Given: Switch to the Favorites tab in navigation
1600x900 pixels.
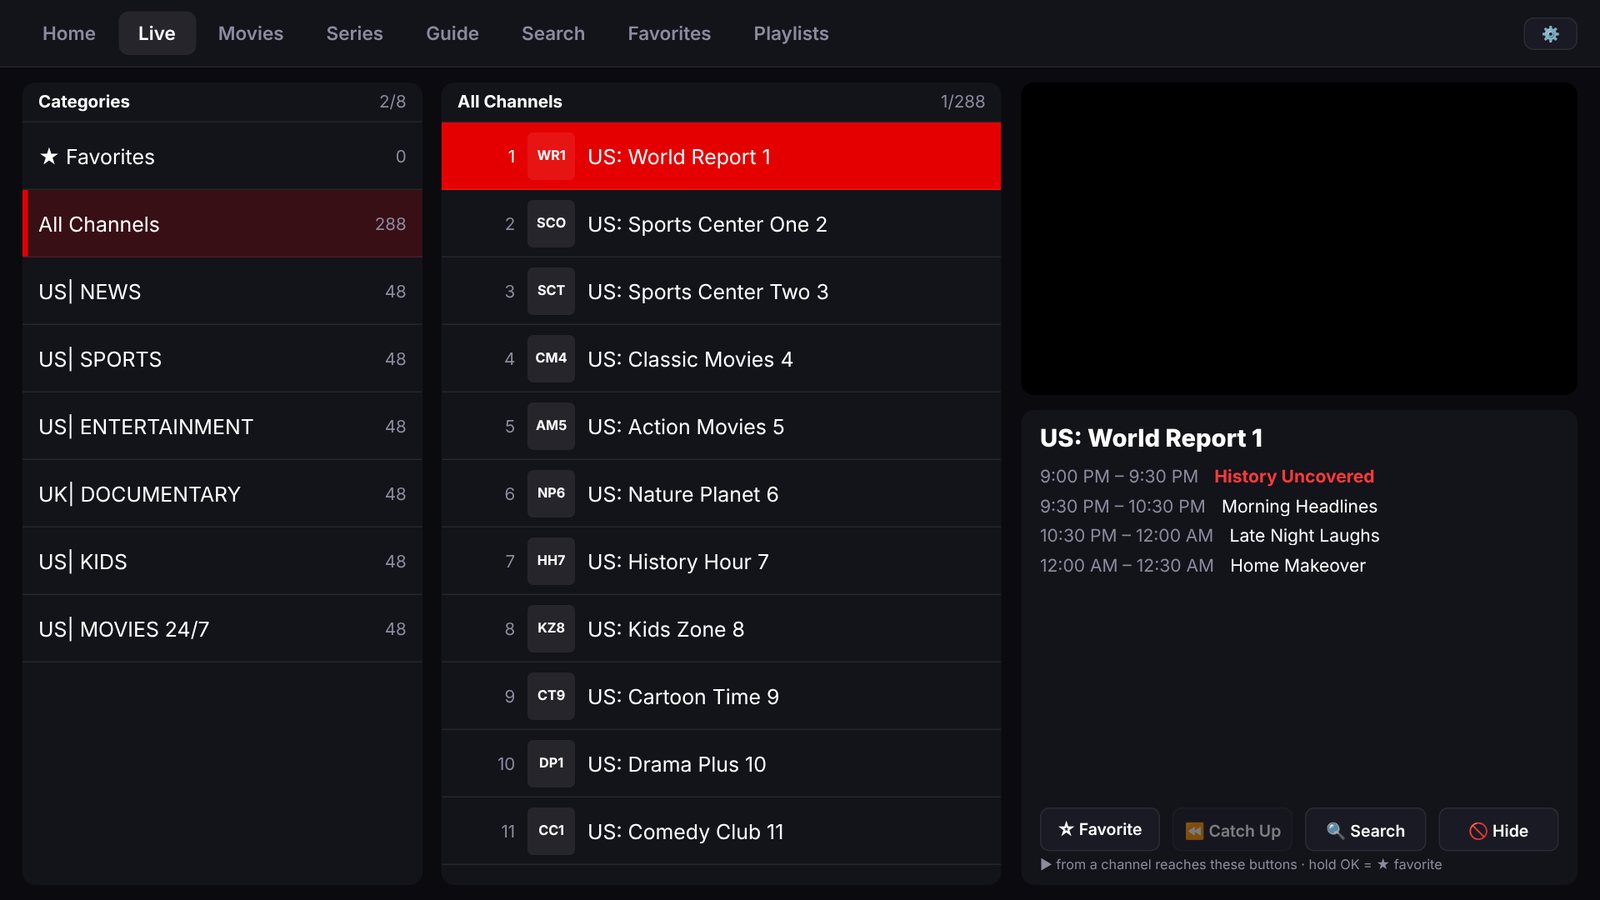Looking at the screenshot, I should [669, 34].
